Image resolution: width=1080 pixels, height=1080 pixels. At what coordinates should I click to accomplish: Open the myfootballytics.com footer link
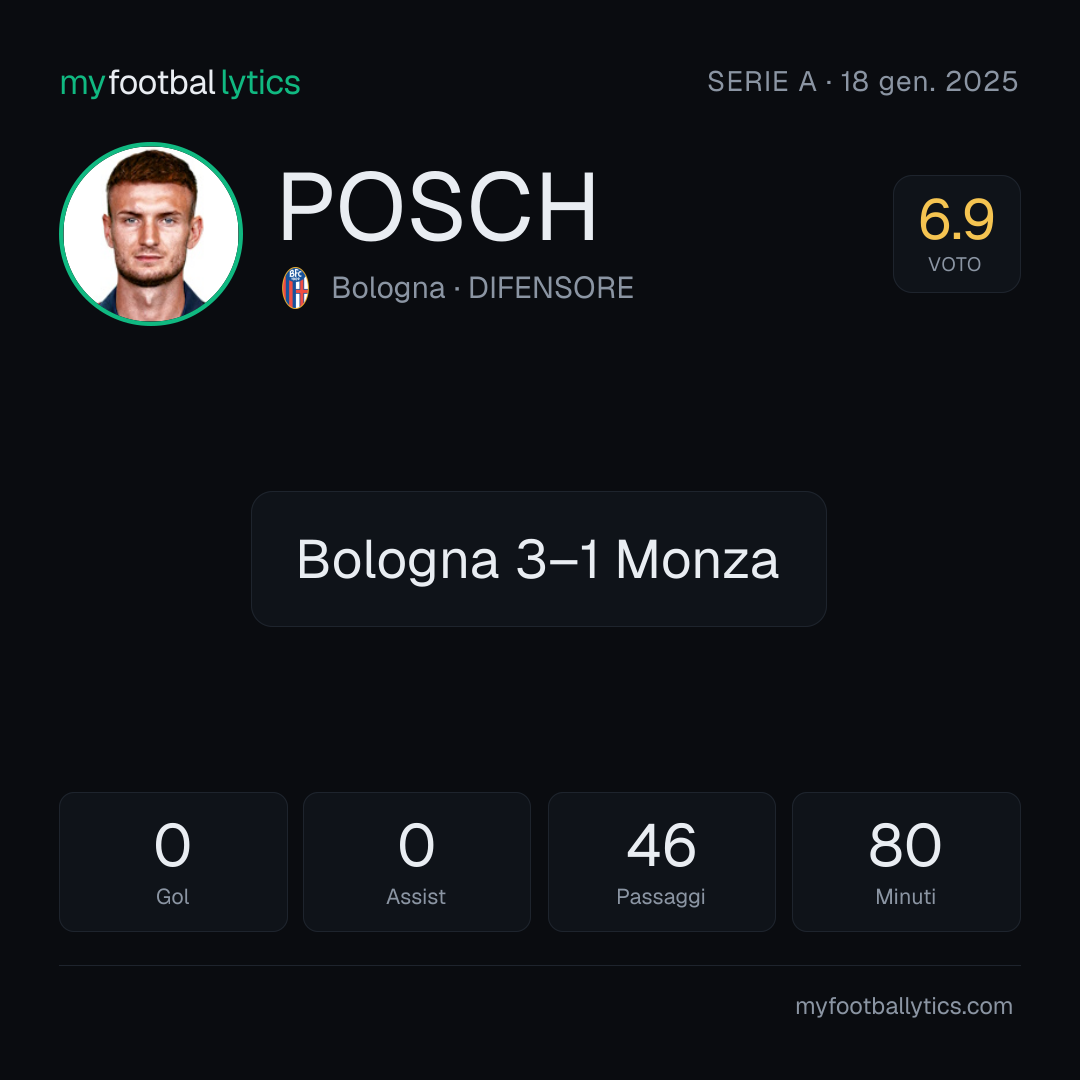click(904, 1006)
